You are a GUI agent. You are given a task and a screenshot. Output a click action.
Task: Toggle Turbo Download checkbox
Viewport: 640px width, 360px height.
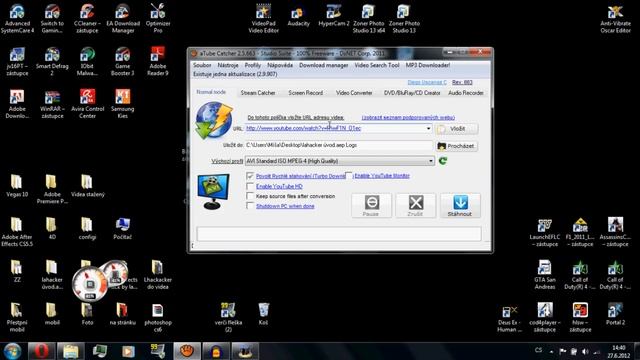250,176
